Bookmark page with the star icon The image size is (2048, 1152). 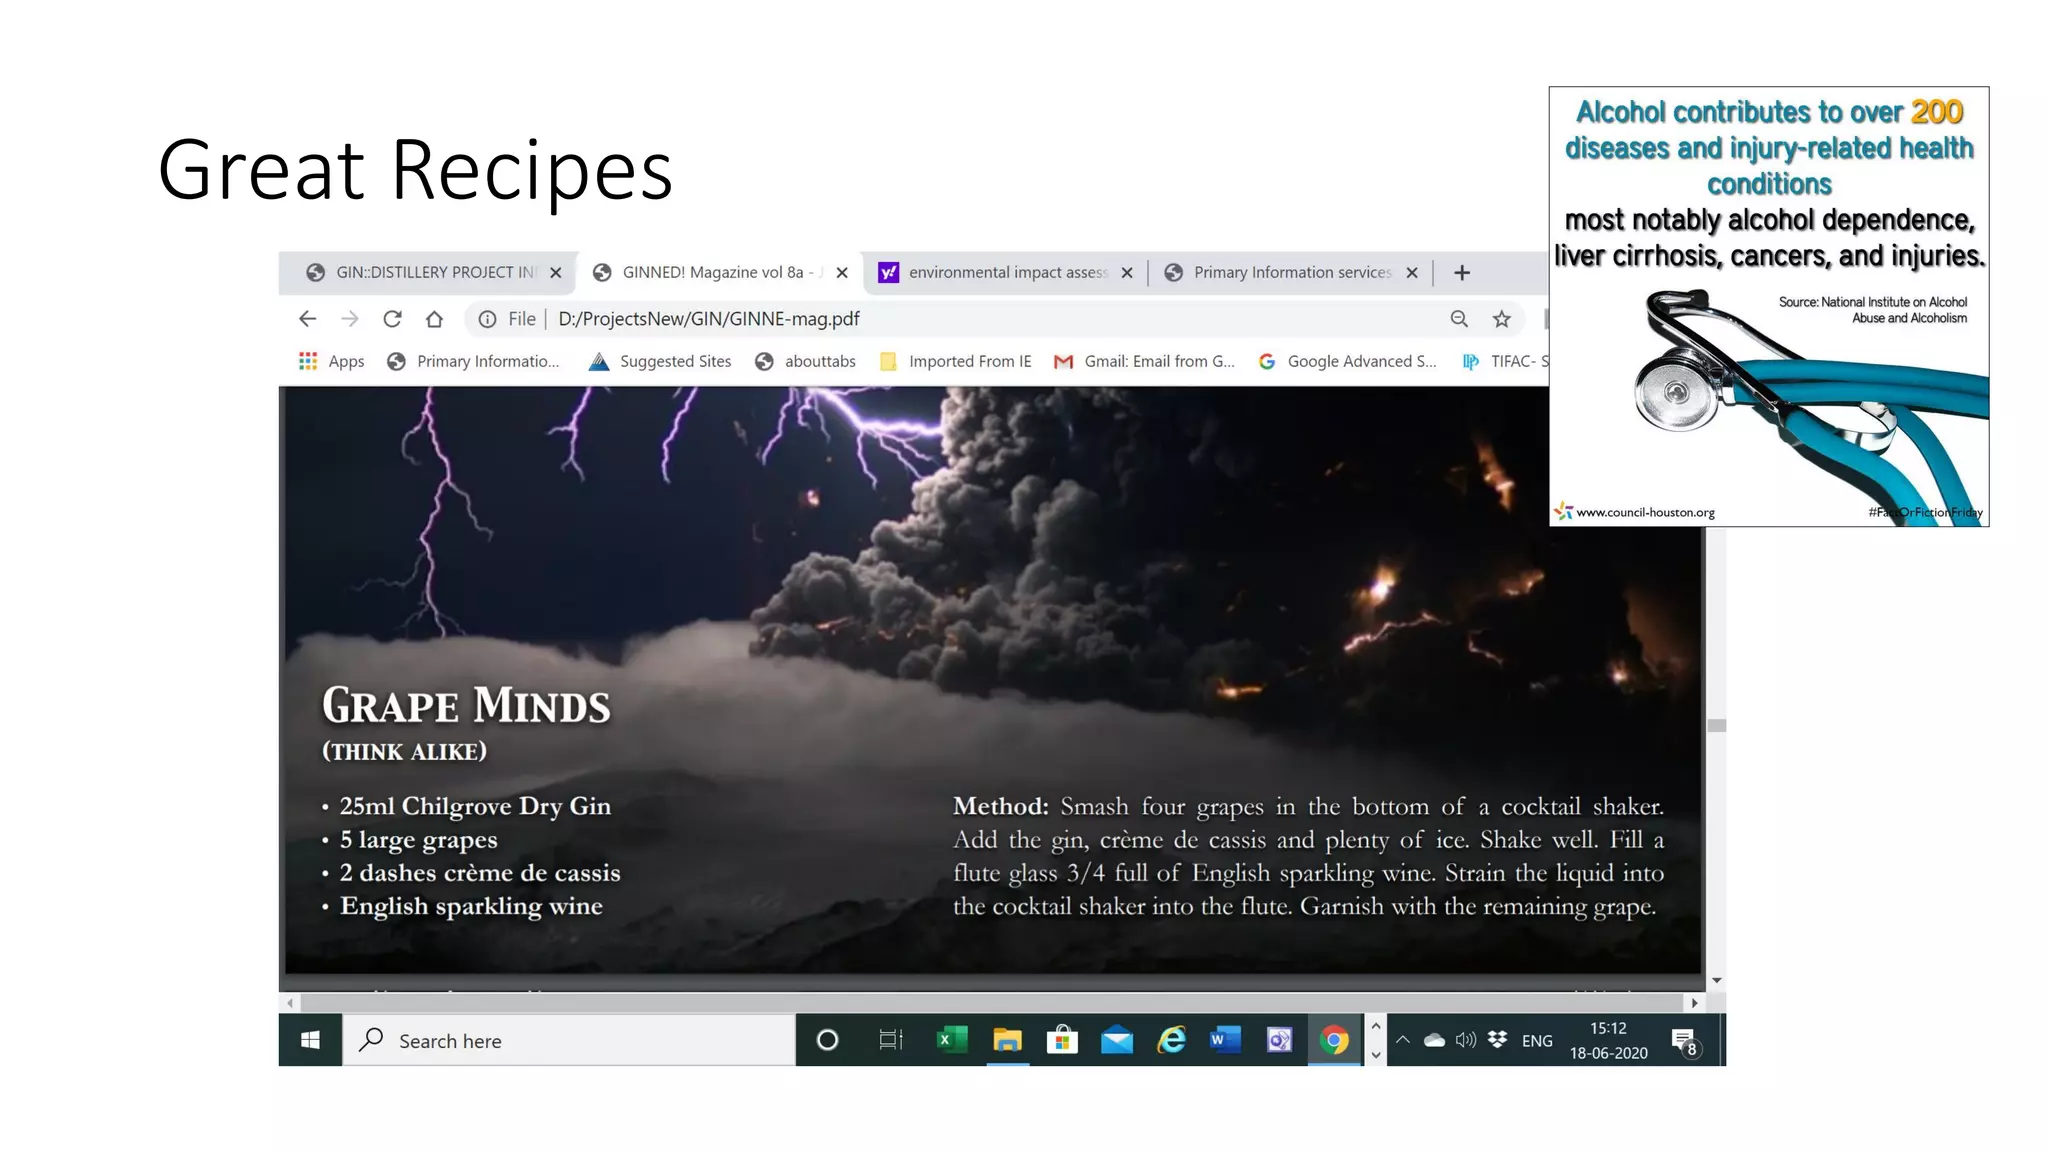tap(1501, 319)
